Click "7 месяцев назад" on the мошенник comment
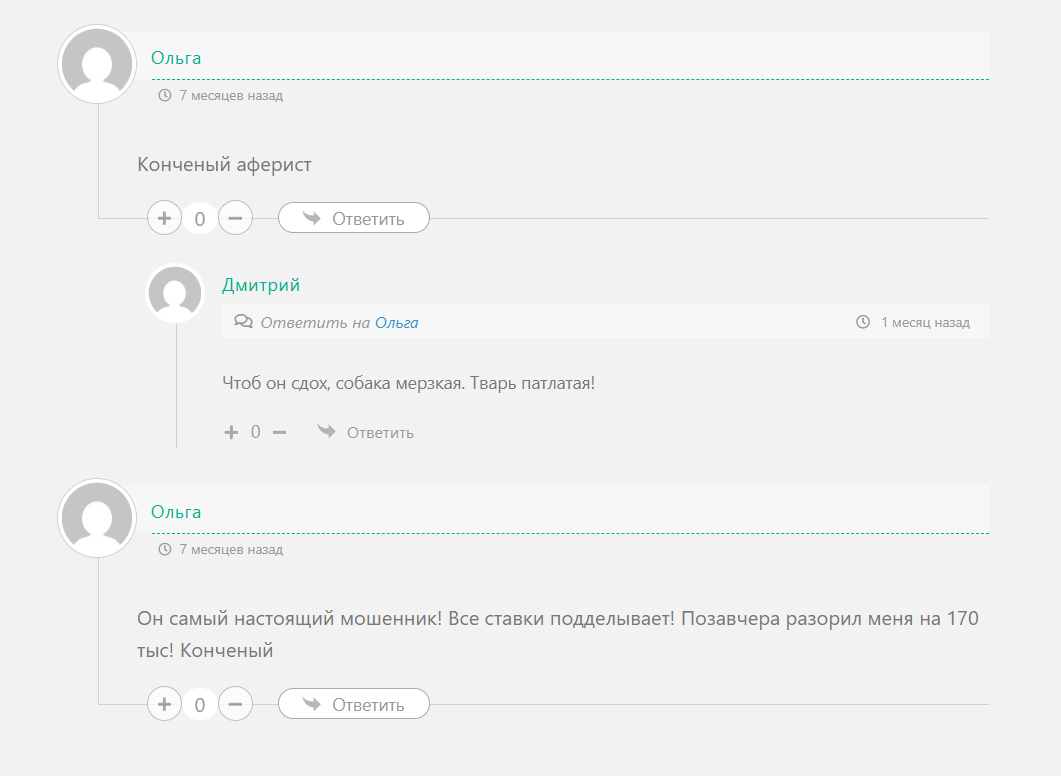The width and height of the screenshot is (1061, 776). tap(230, 549)
